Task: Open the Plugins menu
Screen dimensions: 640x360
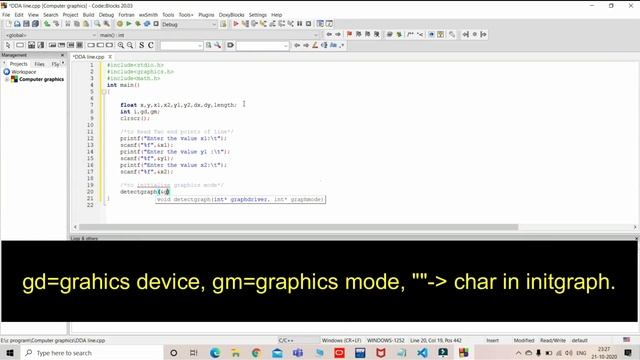Action: point(206,15)
